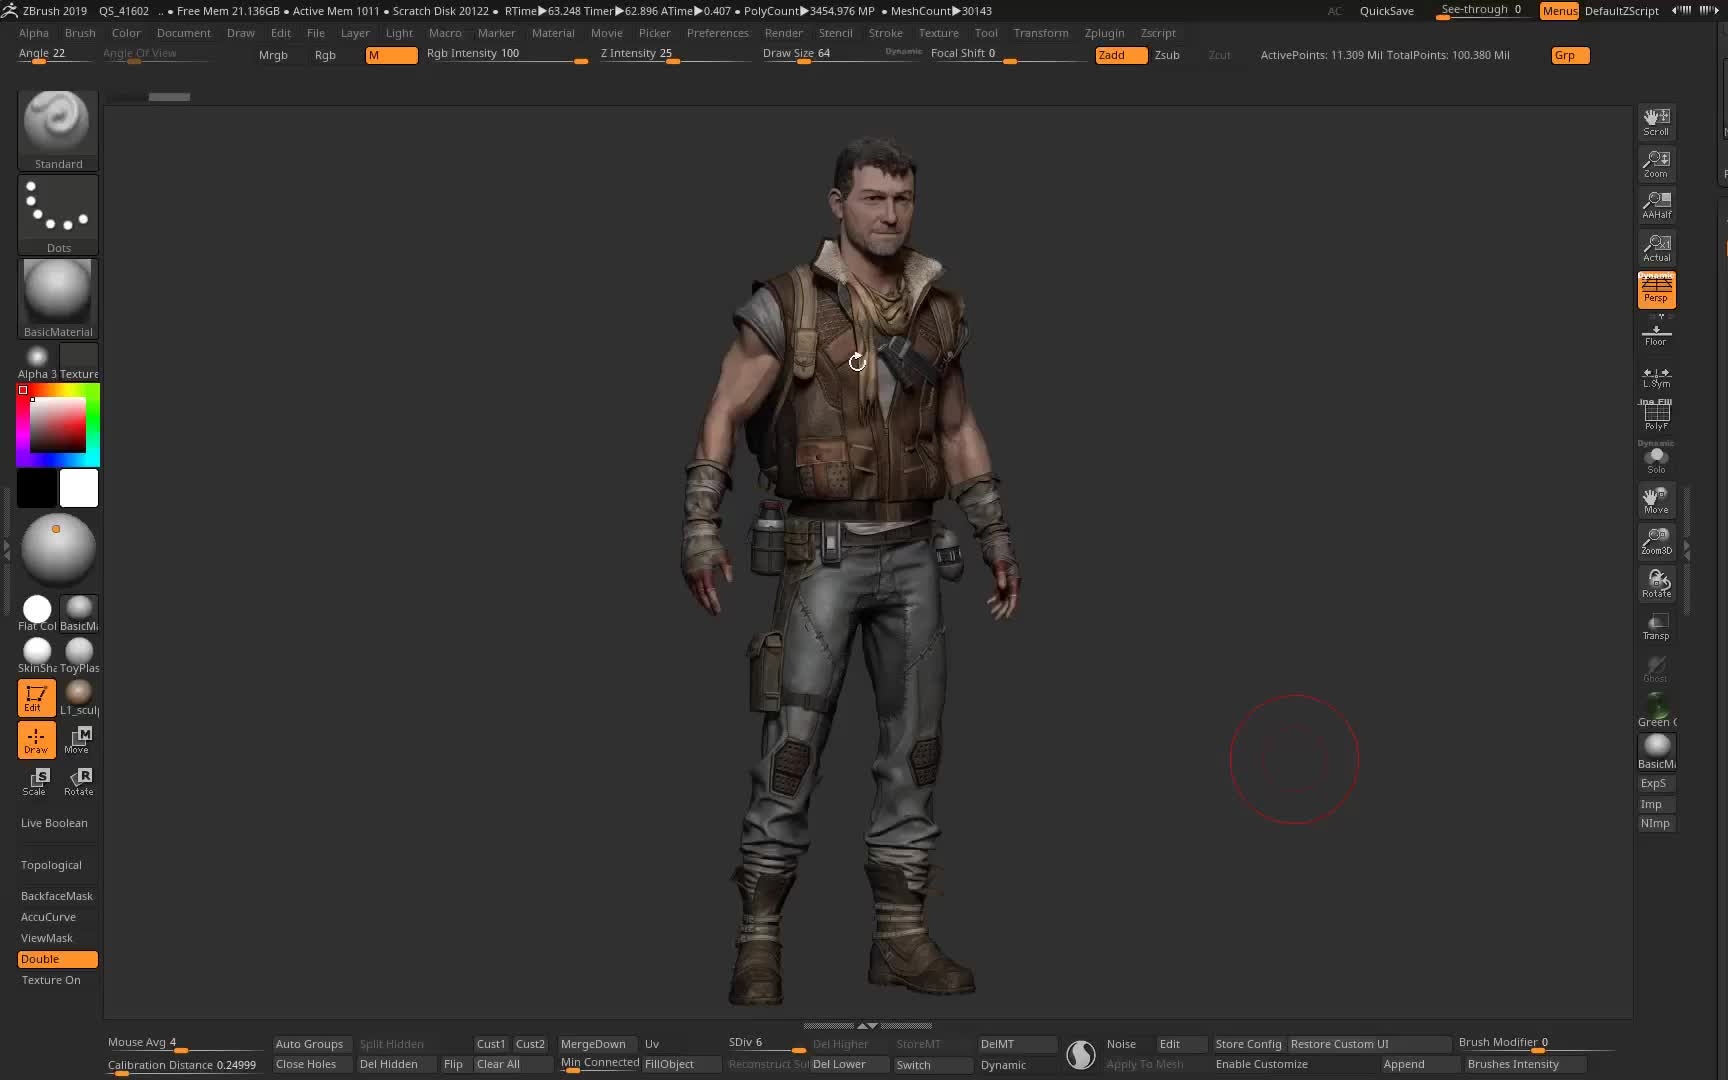The image size is (1728, 1080).
Task: Click the Ghost transparency icon
Action: click(x=1656, y=668)
